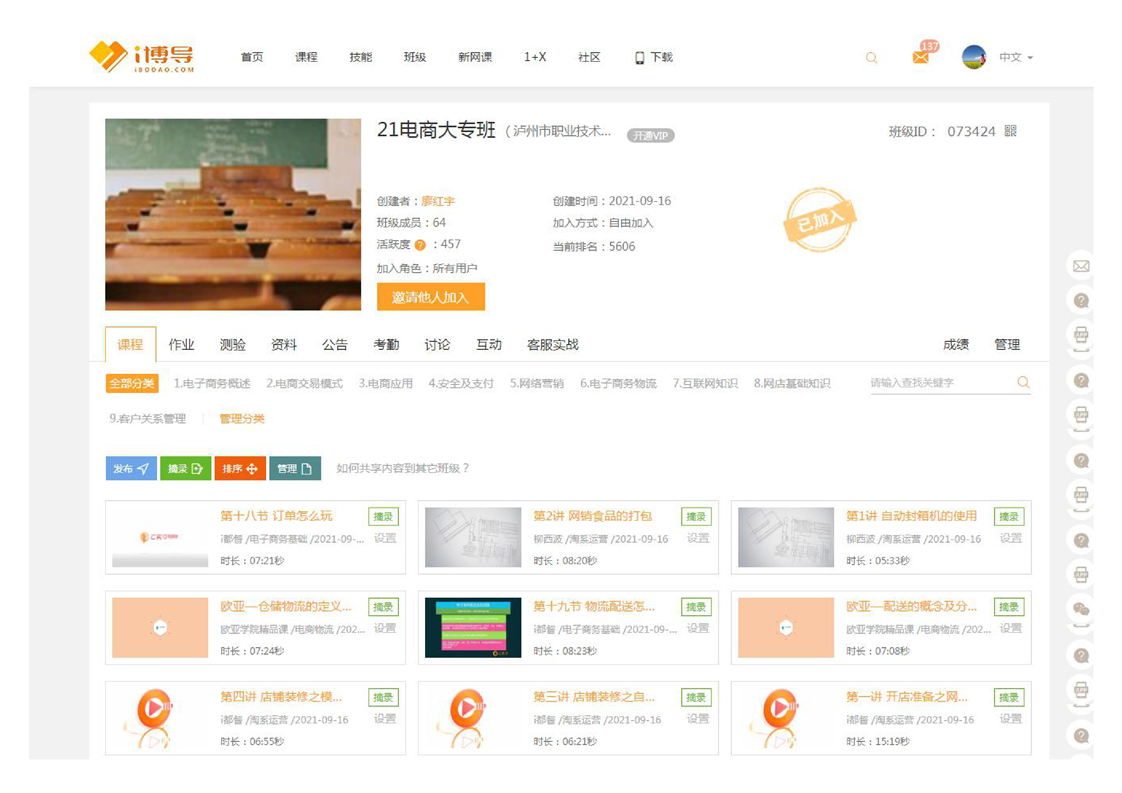This screenshot has width=1122, height=793.
Task: Open the 中文 language dropdown
Action: (1016, 58)
